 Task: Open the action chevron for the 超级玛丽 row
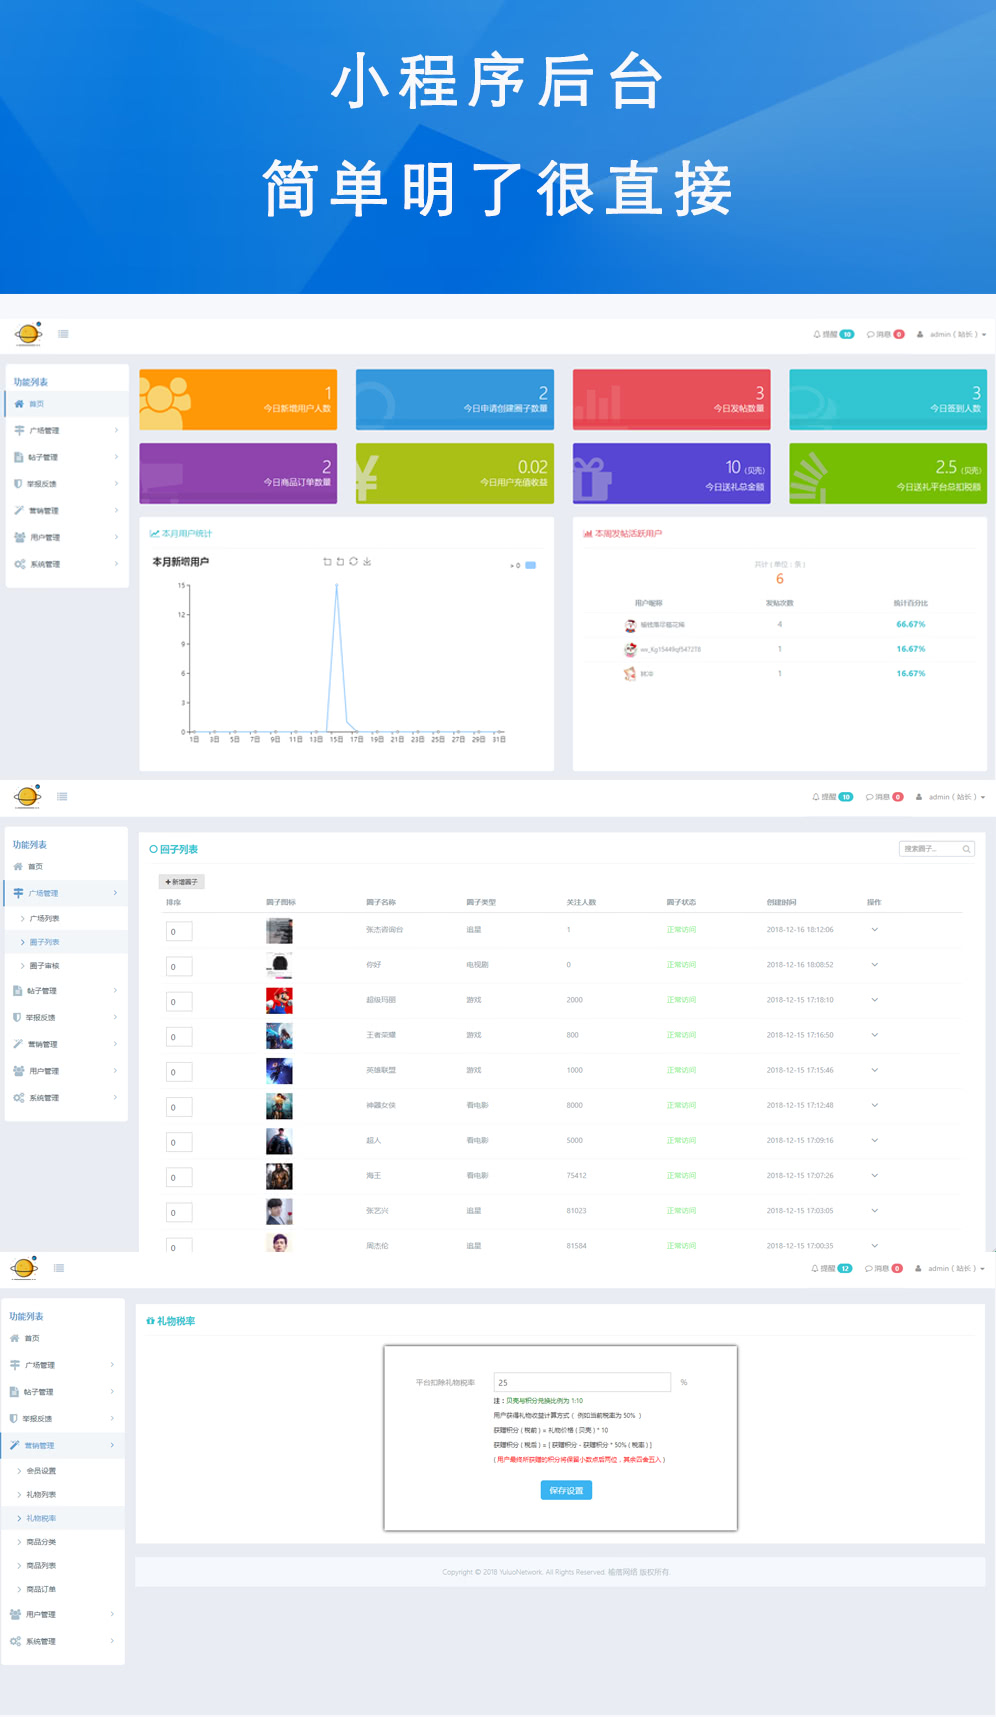[x=874, y=1000]
